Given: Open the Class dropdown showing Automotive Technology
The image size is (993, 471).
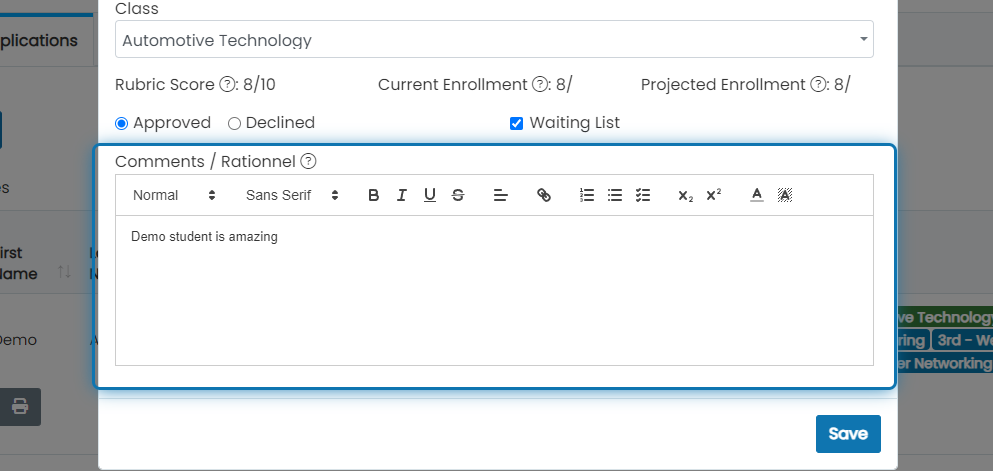Looking at the screenshot, I should pos(494,40).
